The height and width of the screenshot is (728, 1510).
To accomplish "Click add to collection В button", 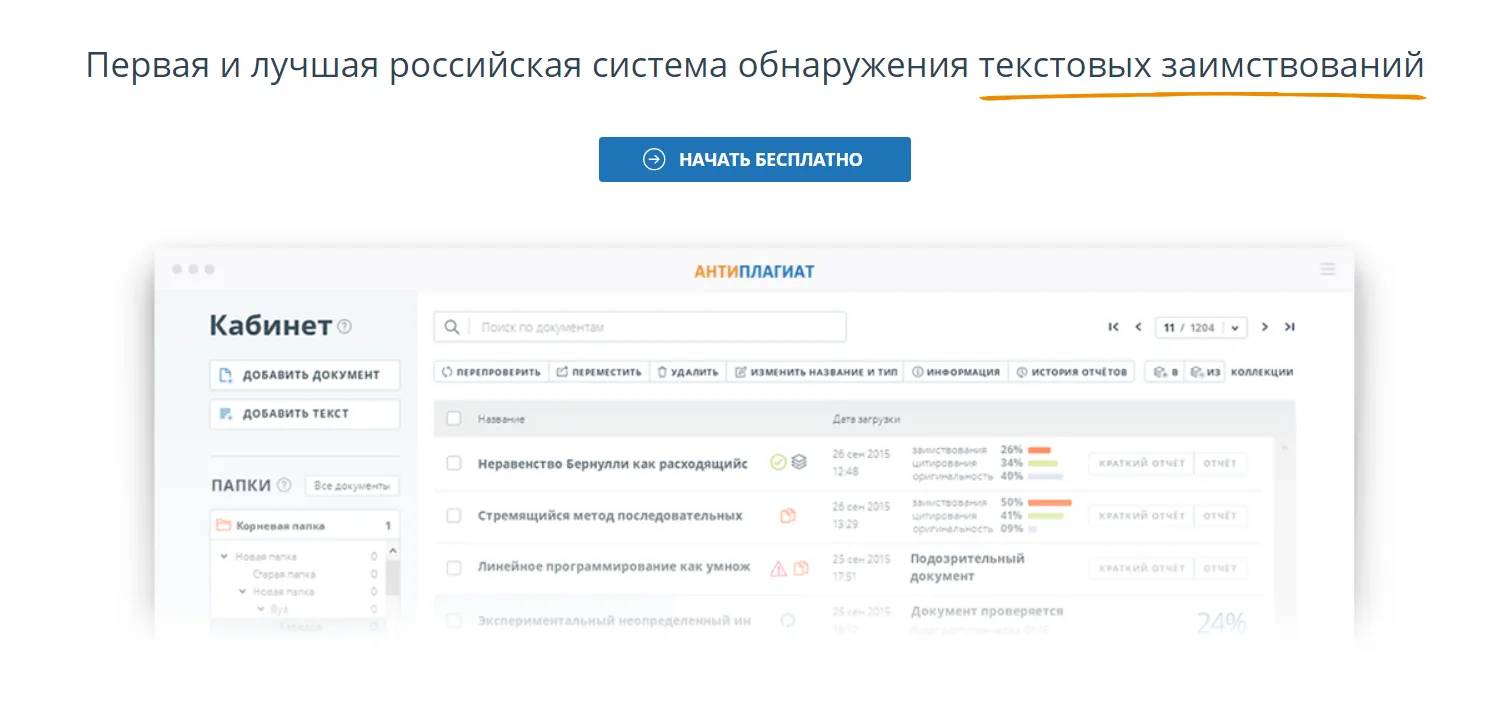I will pyautogui.click(x=1165, y=372).
